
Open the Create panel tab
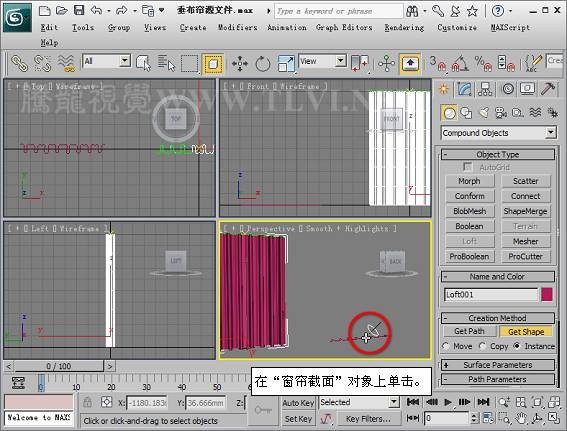(x=443, y=89)
